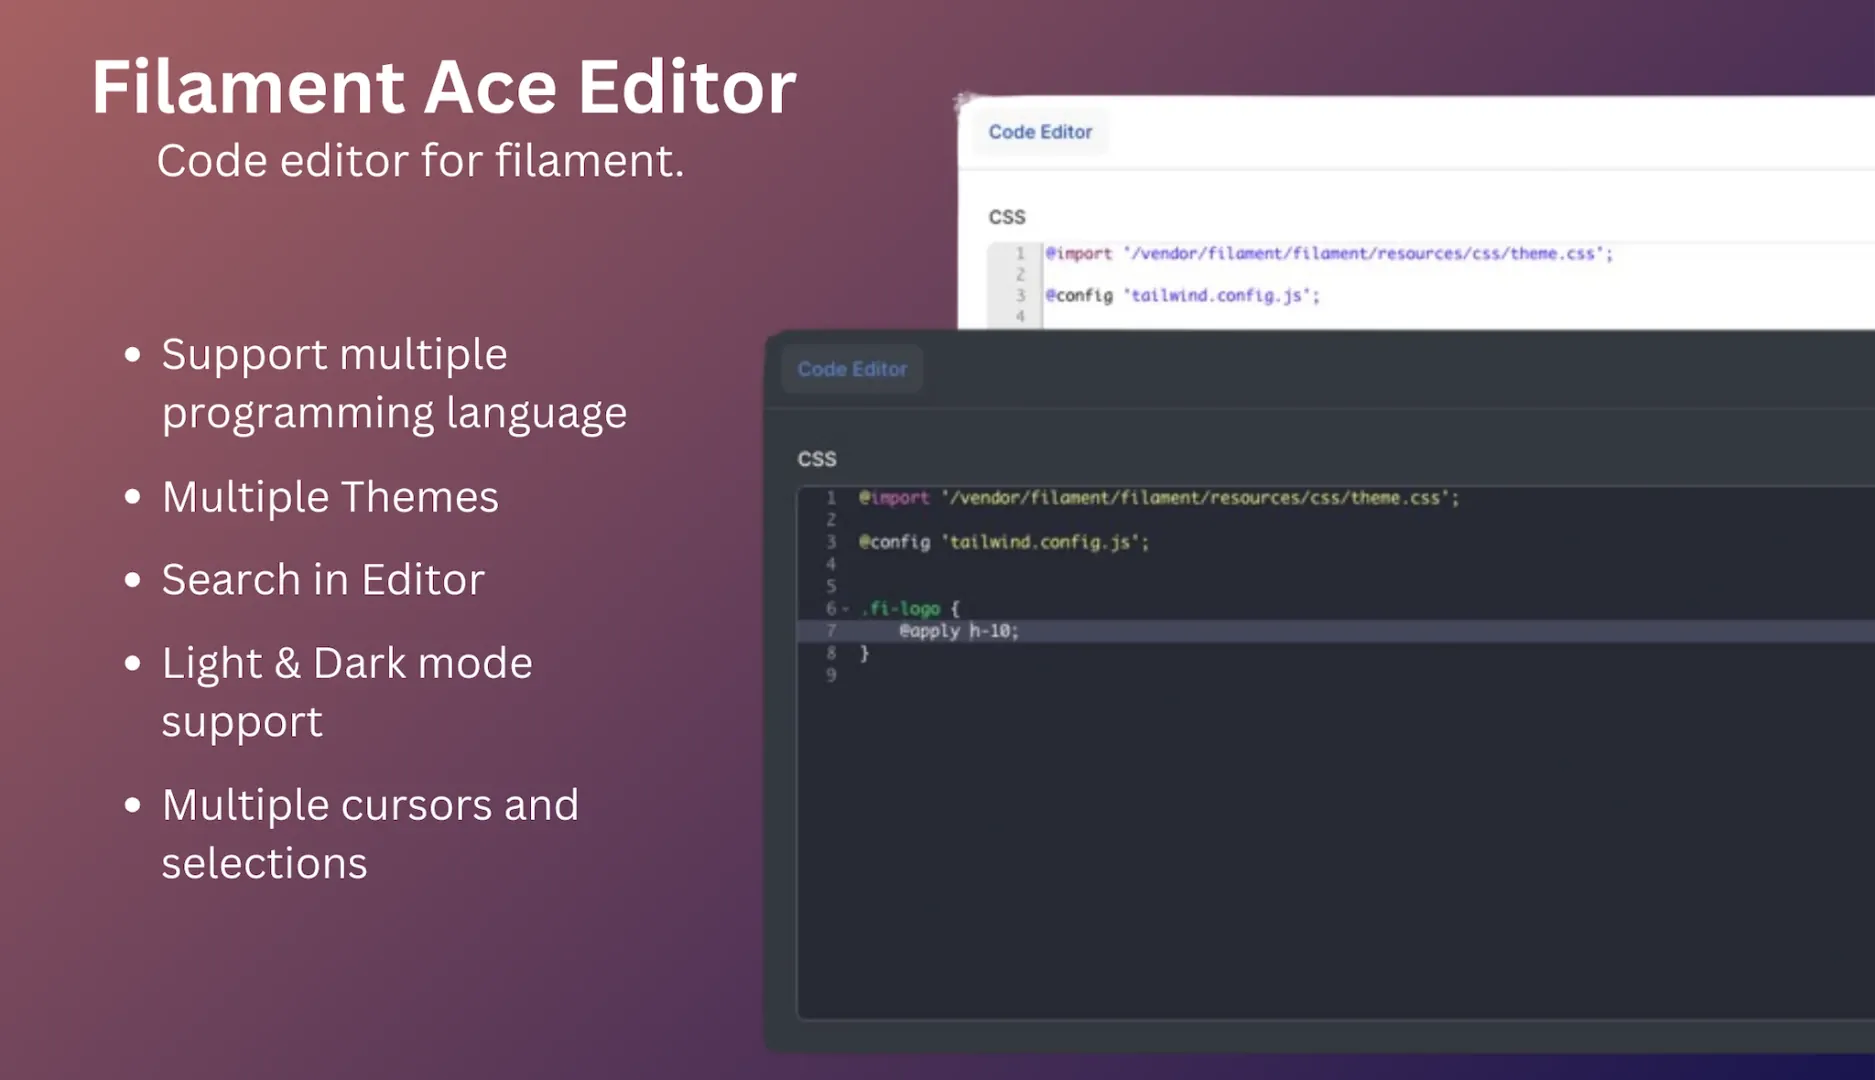1875x1080 pixels.
Task: Select the .fi-logo selector on line 6
Action: tap(905, 608)
